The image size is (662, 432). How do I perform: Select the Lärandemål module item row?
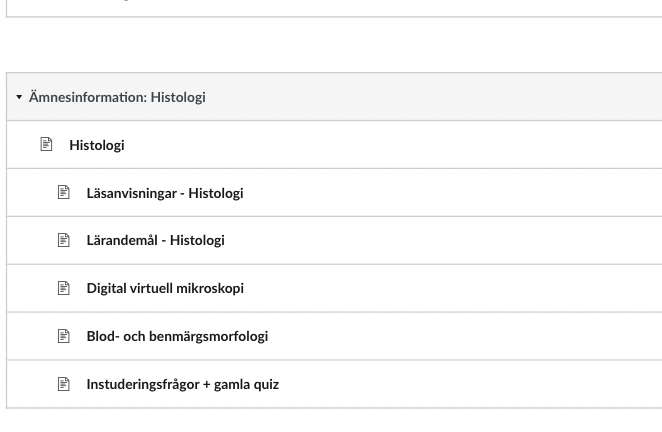[x=450, y=240]
